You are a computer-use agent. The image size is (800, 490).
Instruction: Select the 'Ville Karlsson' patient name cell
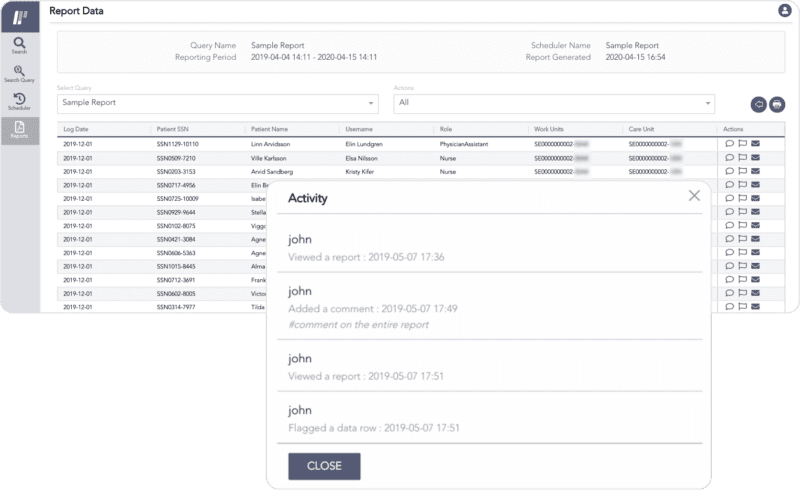tap(268, 158)
